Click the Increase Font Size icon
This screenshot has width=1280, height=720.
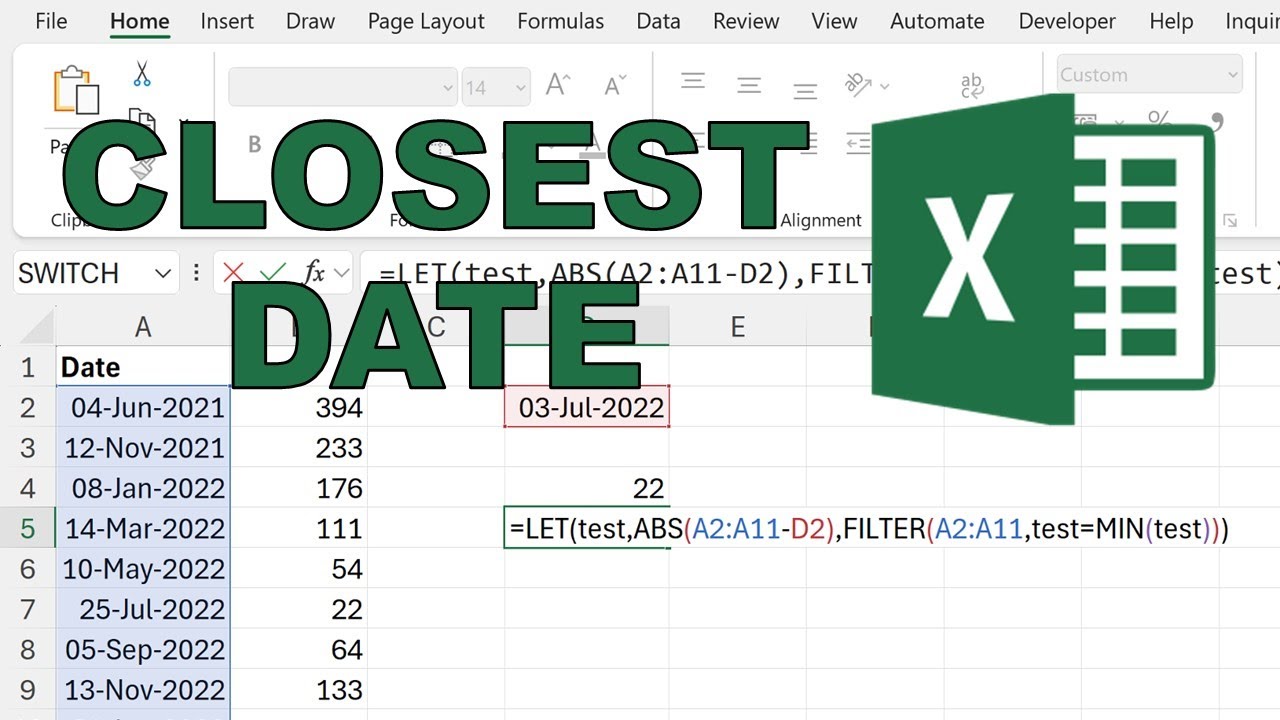[x=558, y=86]
